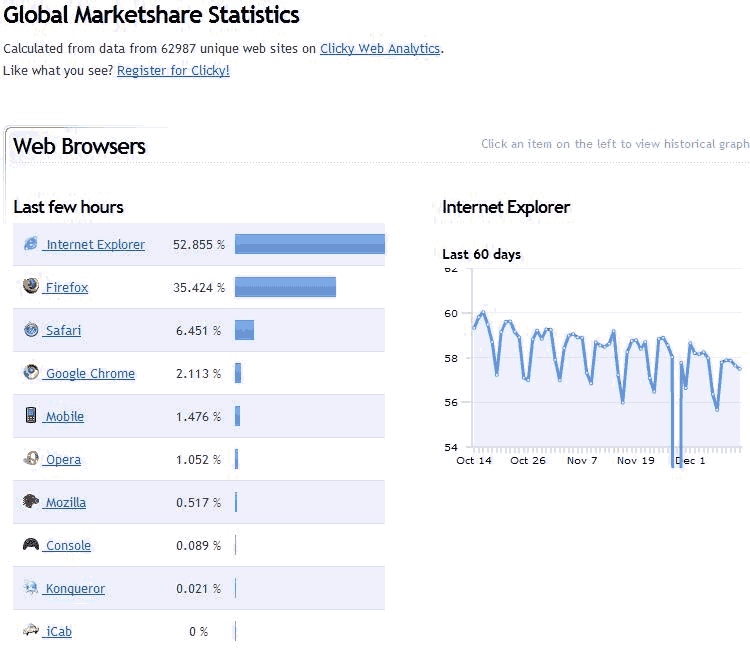Image resolution: width=750 pixels, height=649 pixels.
Task: Click the Console gamepad icon
Action: pos(31,544)
